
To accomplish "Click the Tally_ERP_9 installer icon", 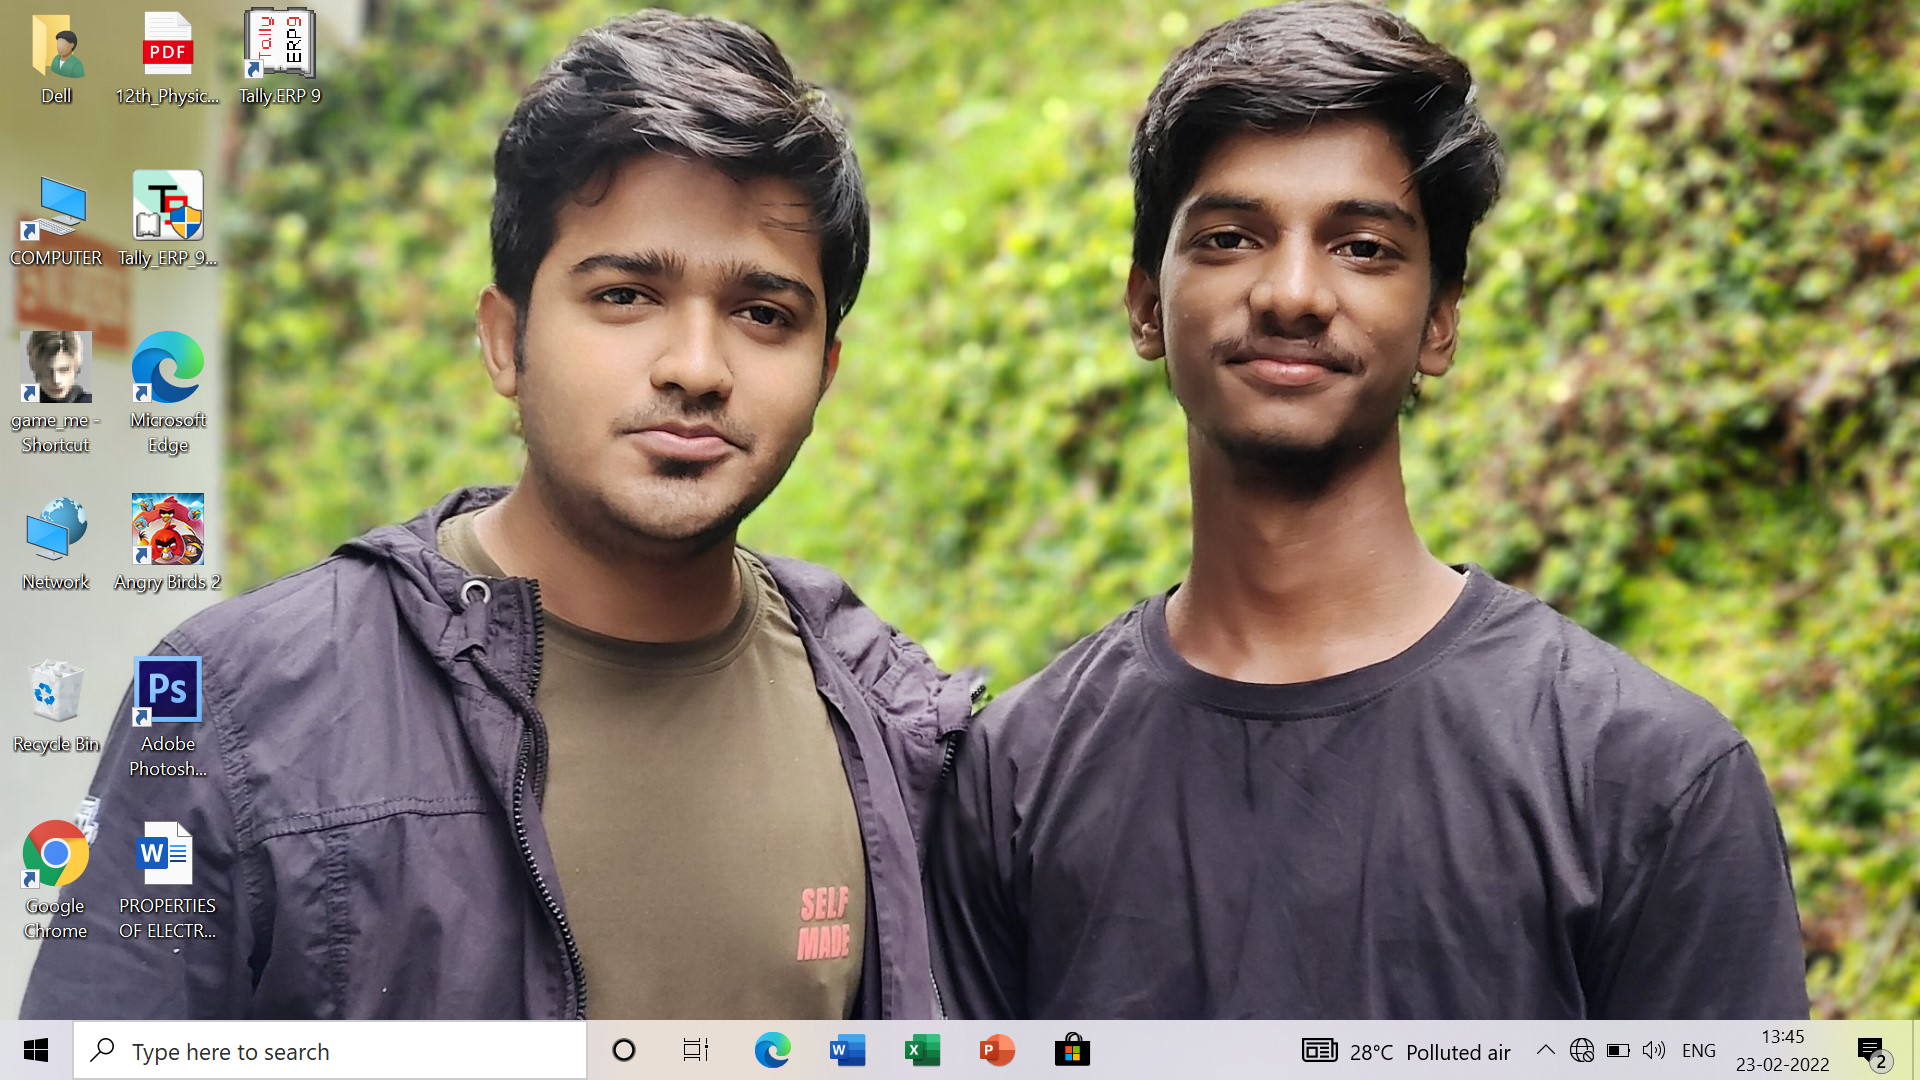I will (168, 207).
